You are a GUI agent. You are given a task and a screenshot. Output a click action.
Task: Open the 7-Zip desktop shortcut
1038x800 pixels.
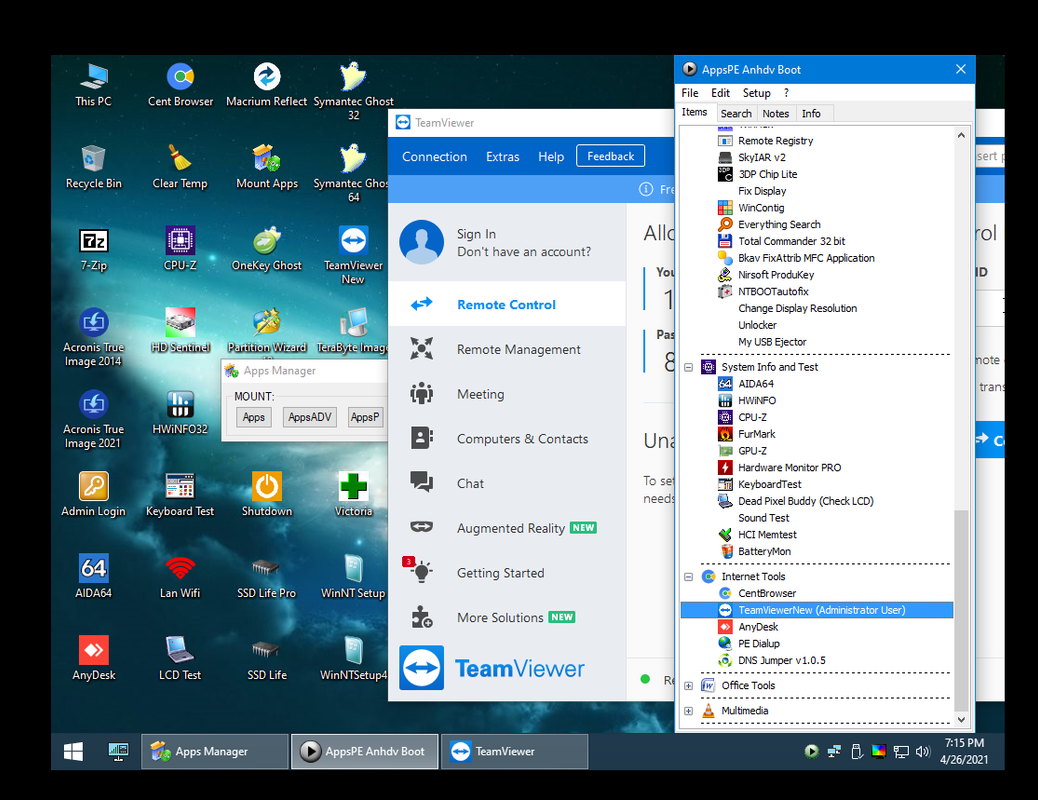[x=93, y=249]
